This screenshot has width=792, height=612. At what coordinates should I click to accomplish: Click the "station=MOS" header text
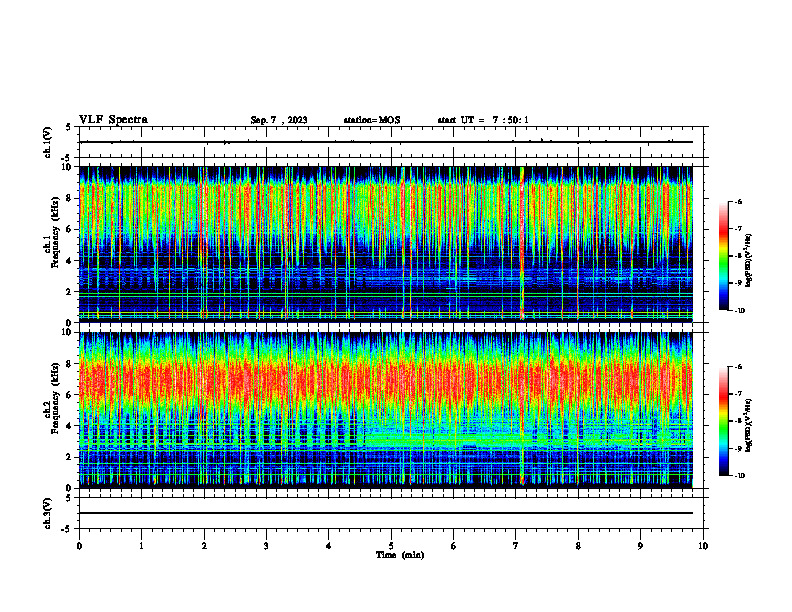pos(372,120)
